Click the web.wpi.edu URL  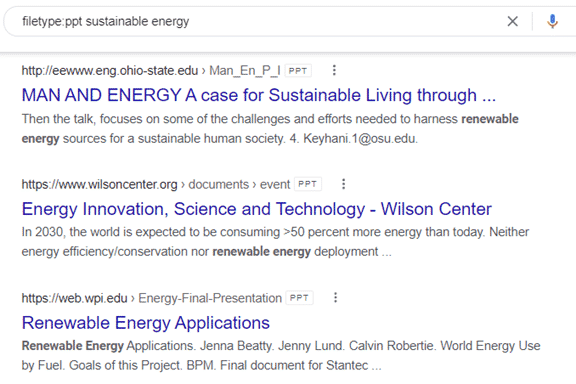click(75, 298)
